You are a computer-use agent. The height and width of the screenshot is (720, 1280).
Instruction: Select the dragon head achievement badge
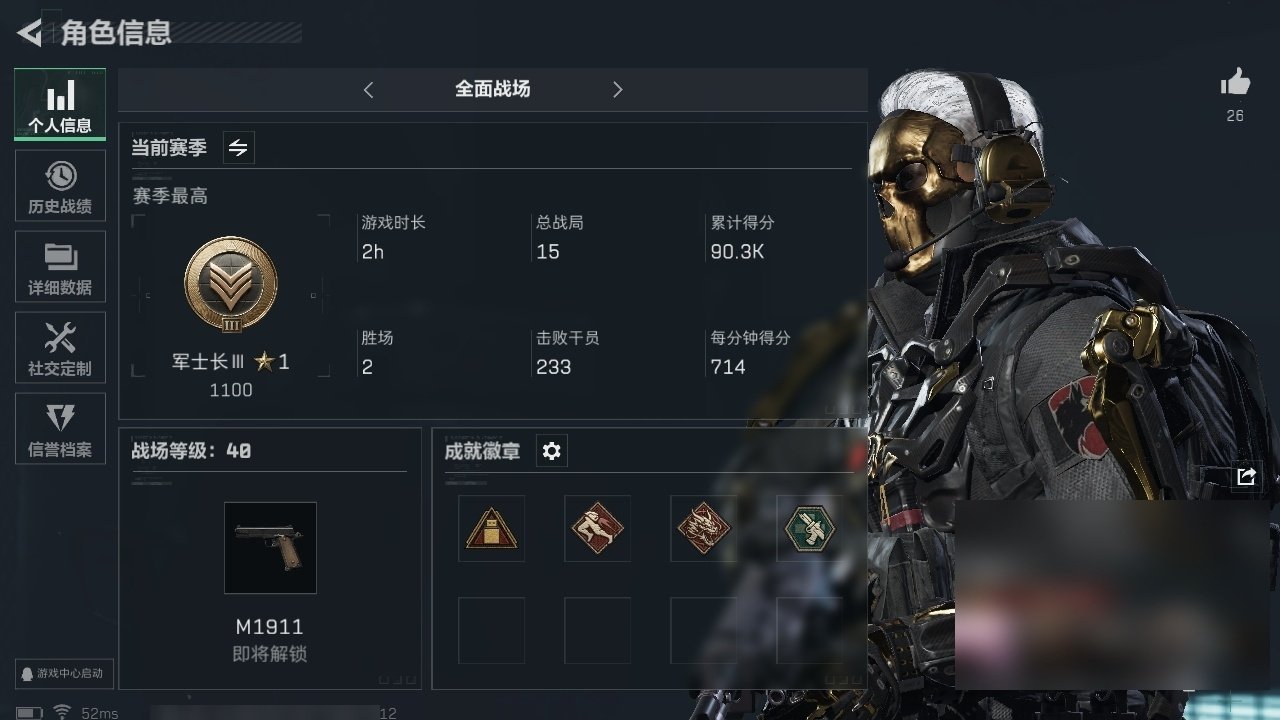[x=703, y=528]
